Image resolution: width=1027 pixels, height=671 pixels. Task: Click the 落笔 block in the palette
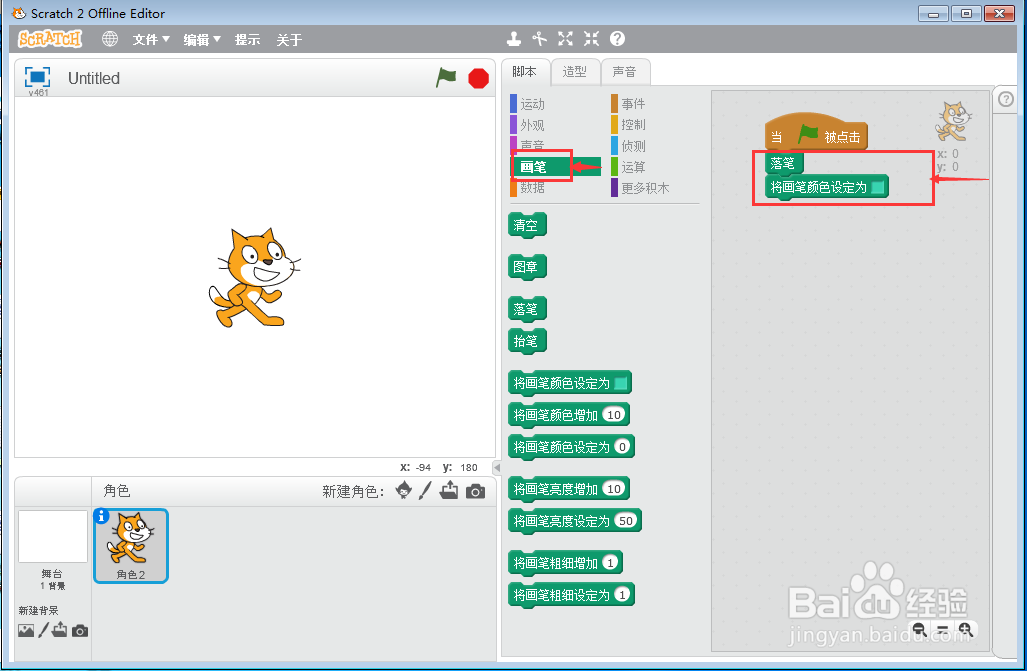(x=527, y=309)
